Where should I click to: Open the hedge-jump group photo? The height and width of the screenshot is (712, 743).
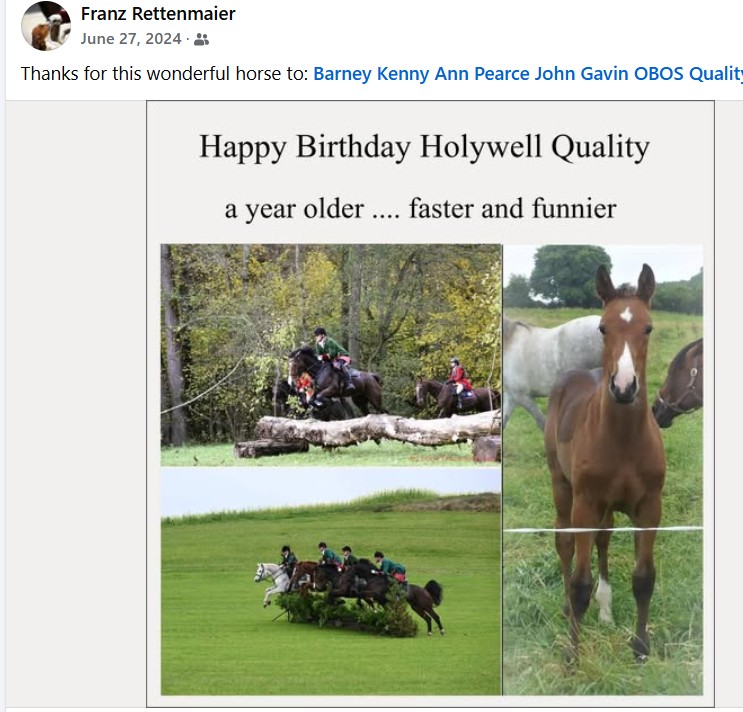click(x=331, y=581)
